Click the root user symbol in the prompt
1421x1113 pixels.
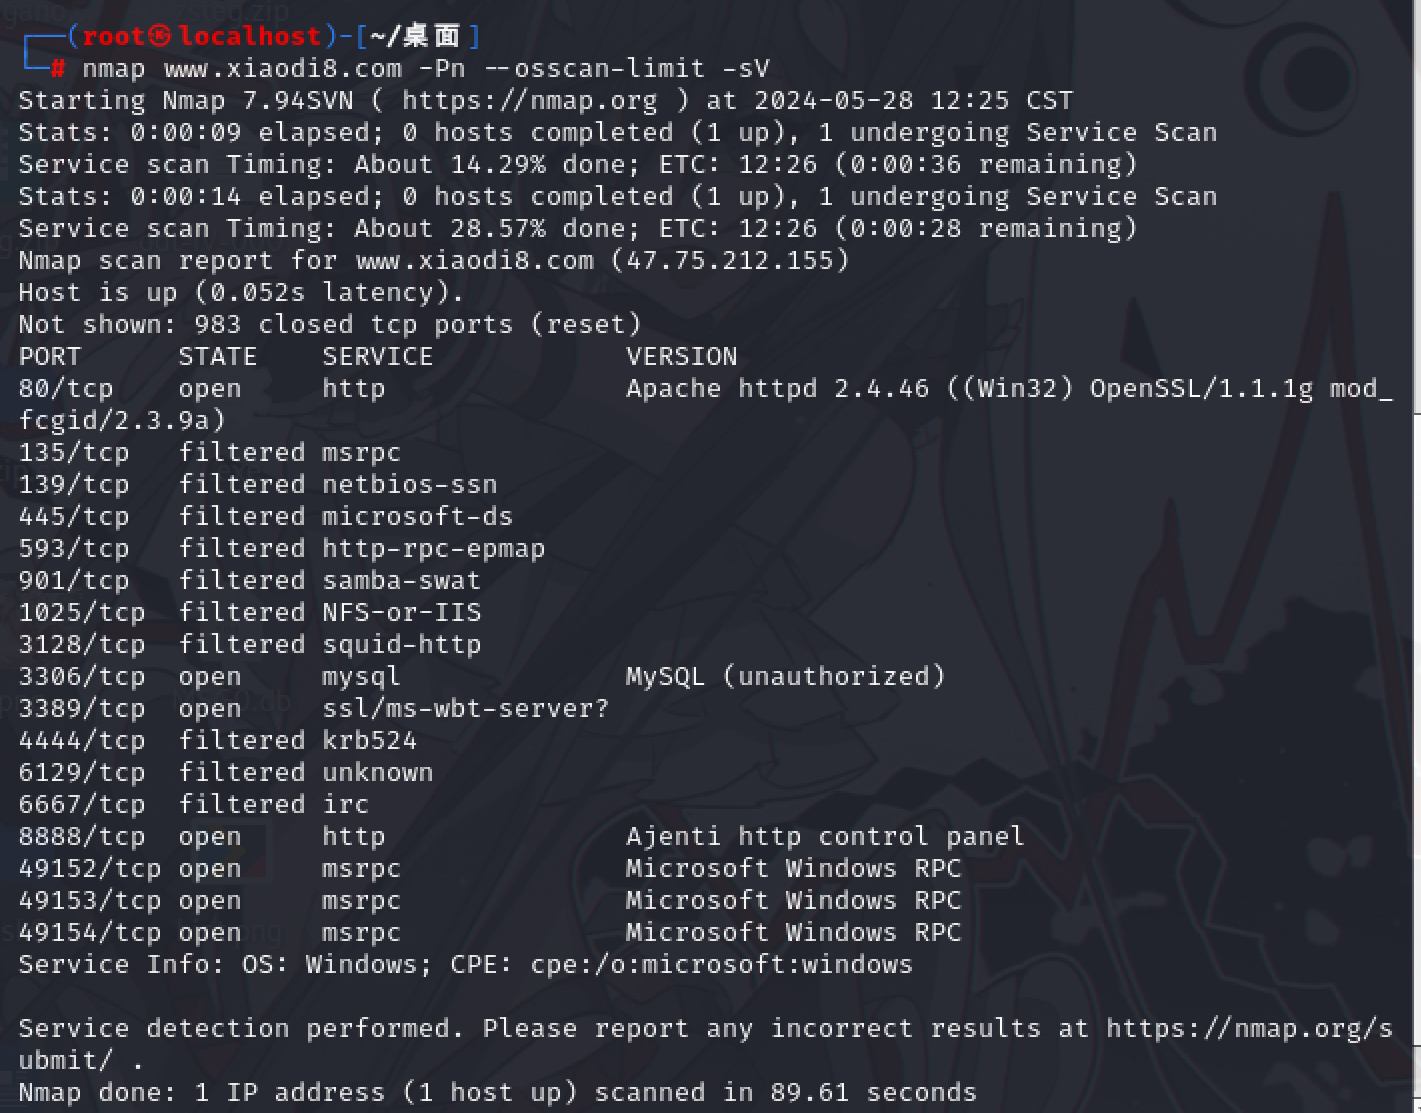click(x=160, y=36)
